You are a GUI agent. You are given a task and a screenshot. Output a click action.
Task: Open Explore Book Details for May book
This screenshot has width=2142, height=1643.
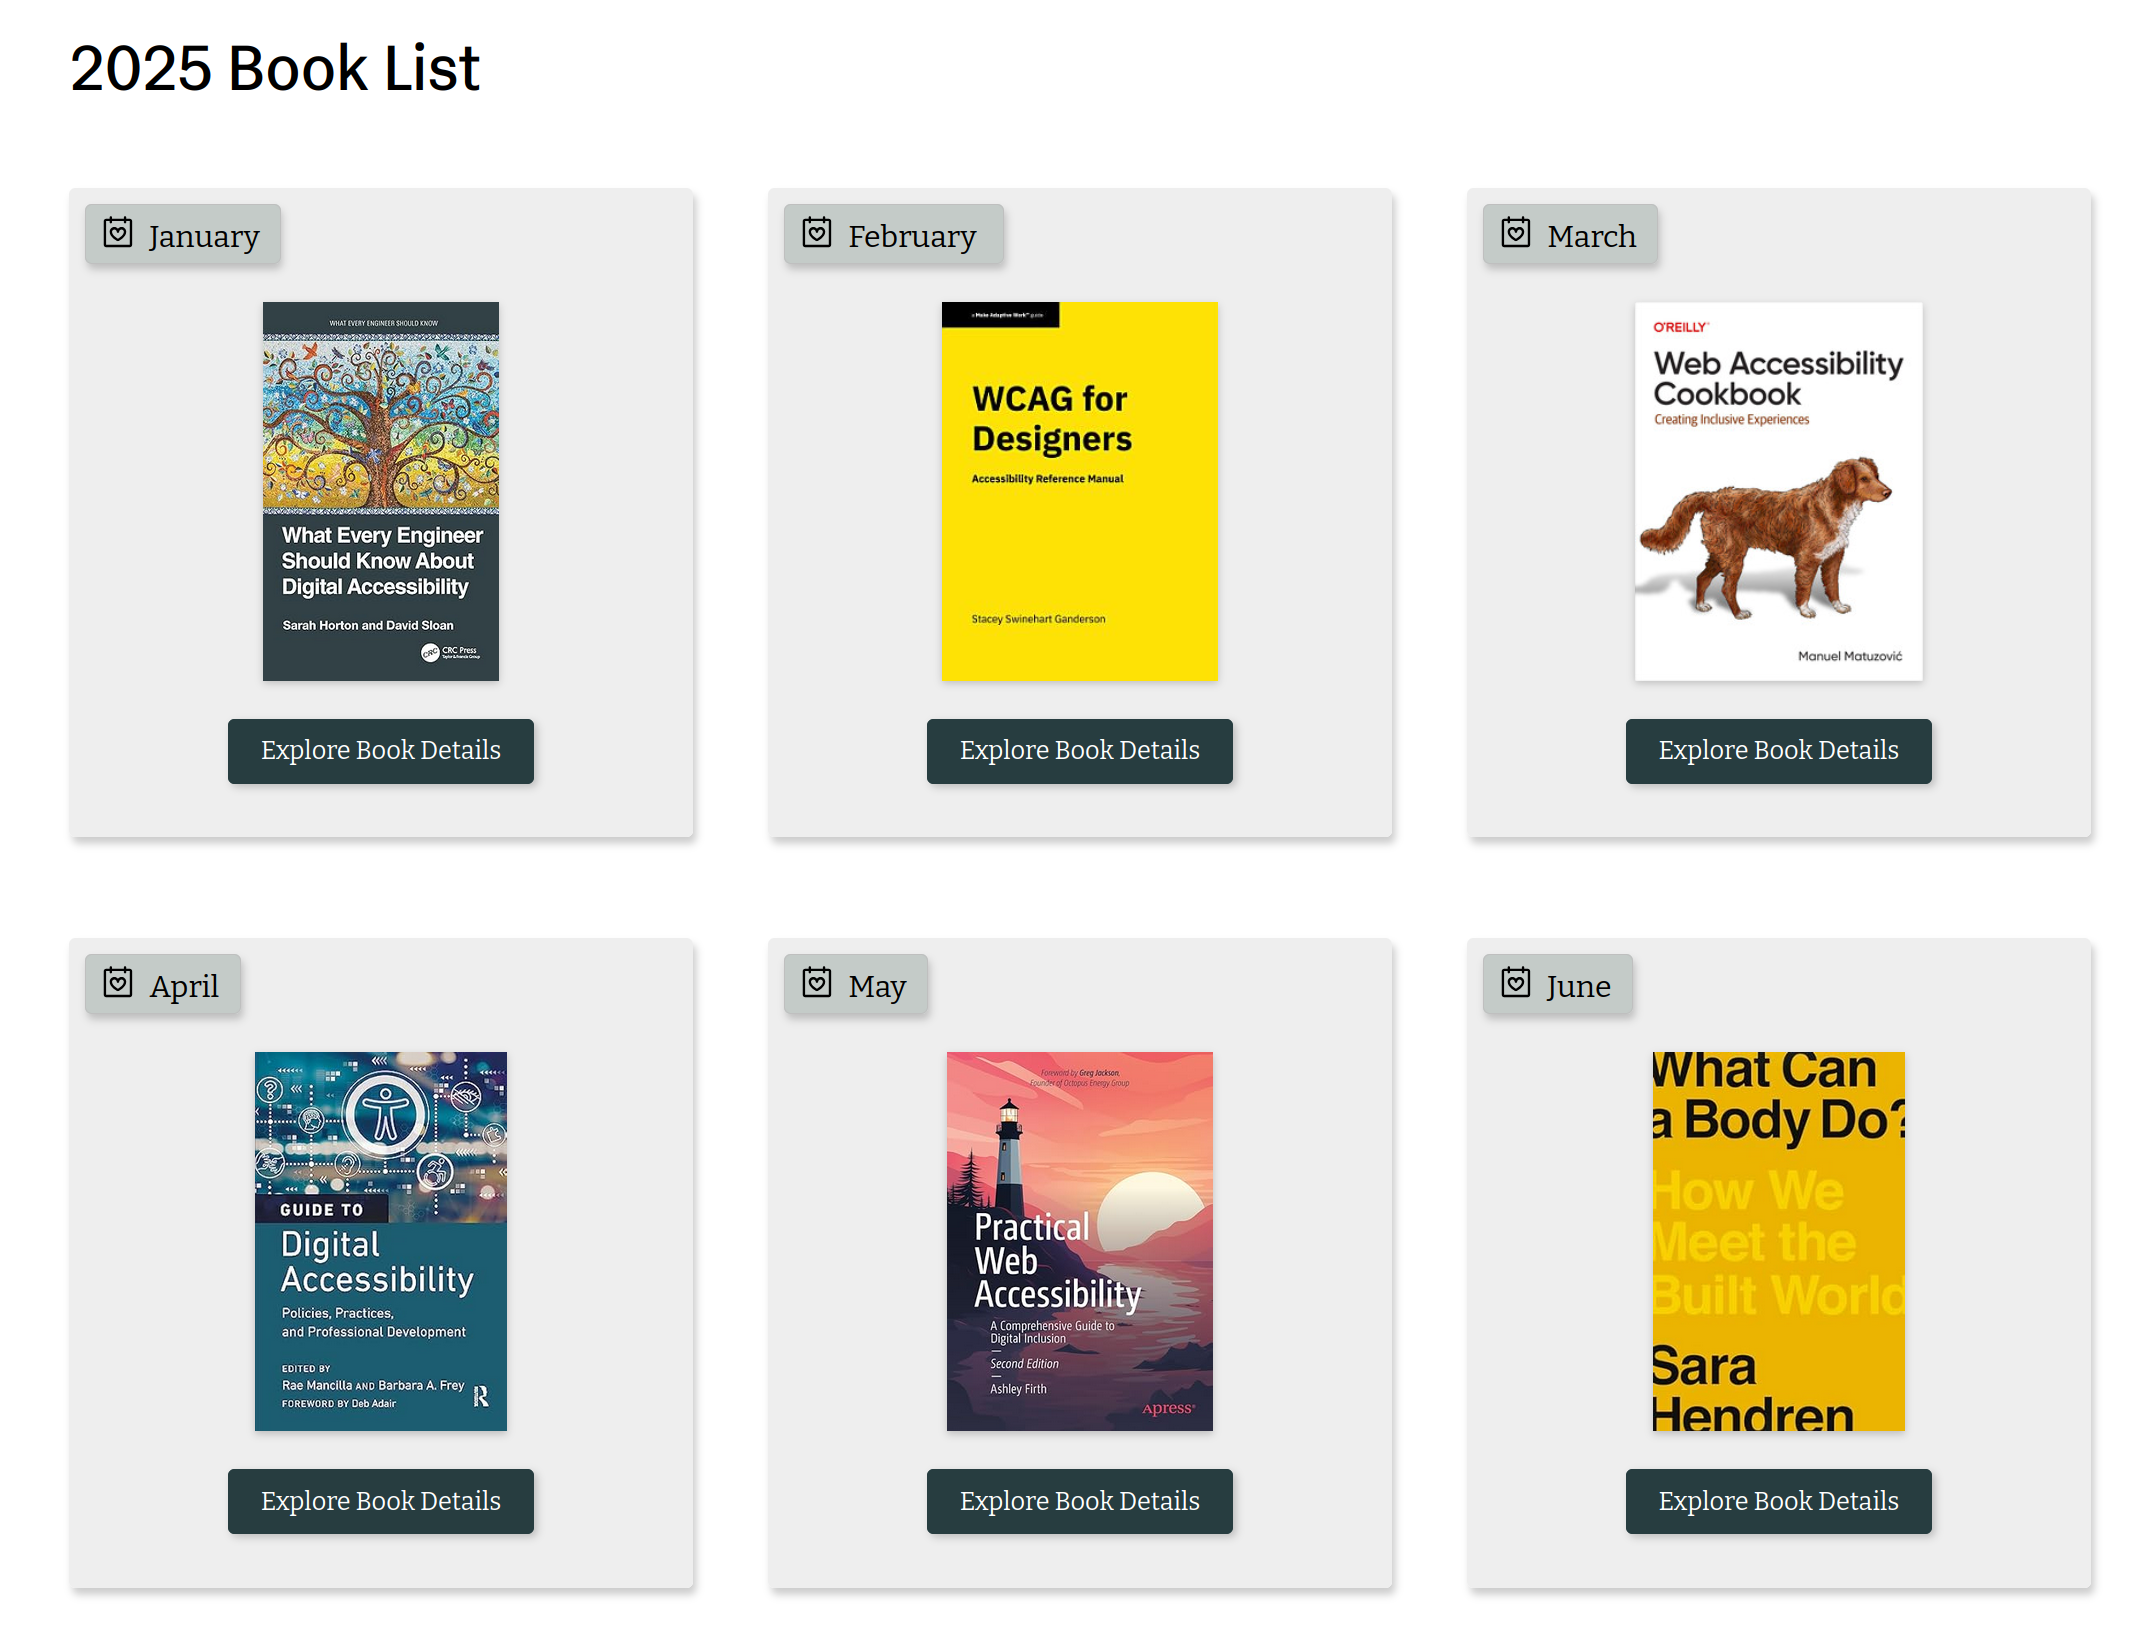click(1080, 1501)
